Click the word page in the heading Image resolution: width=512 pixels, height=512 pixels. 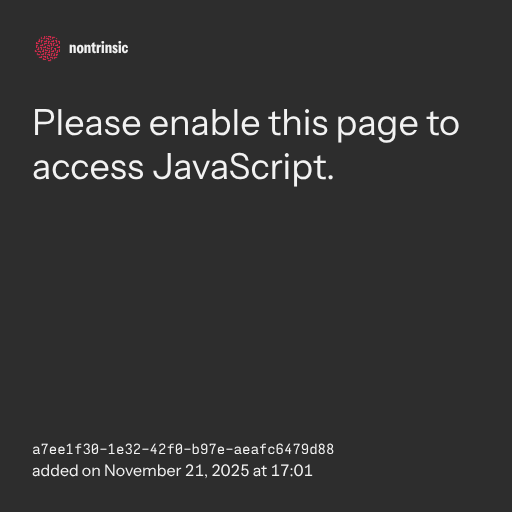coord(377,127)
